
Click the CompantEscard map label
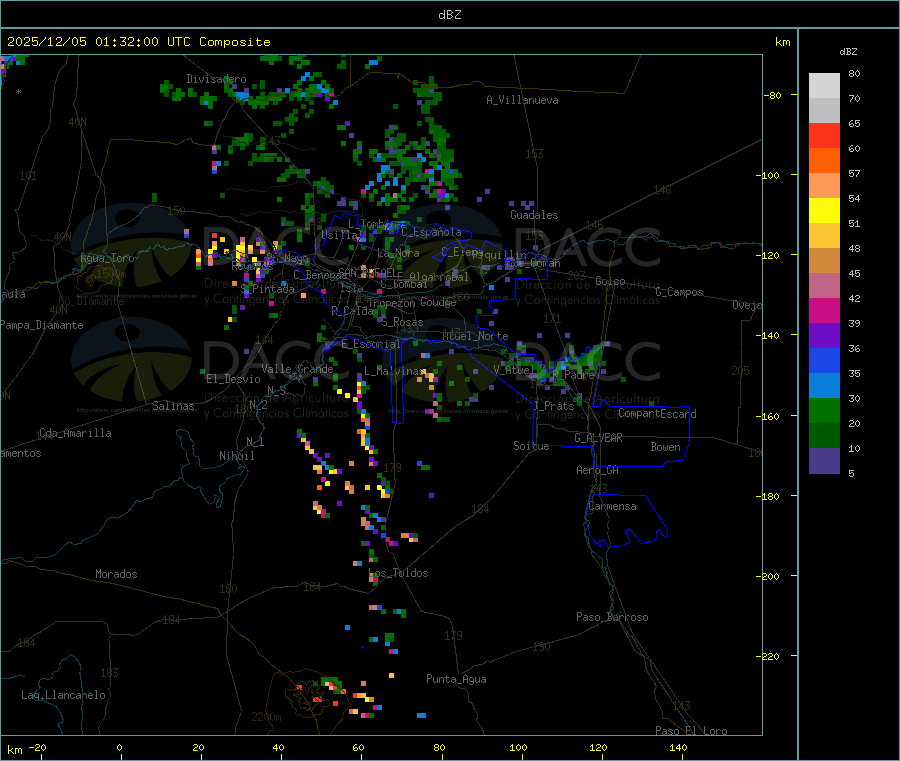[658, 414]
